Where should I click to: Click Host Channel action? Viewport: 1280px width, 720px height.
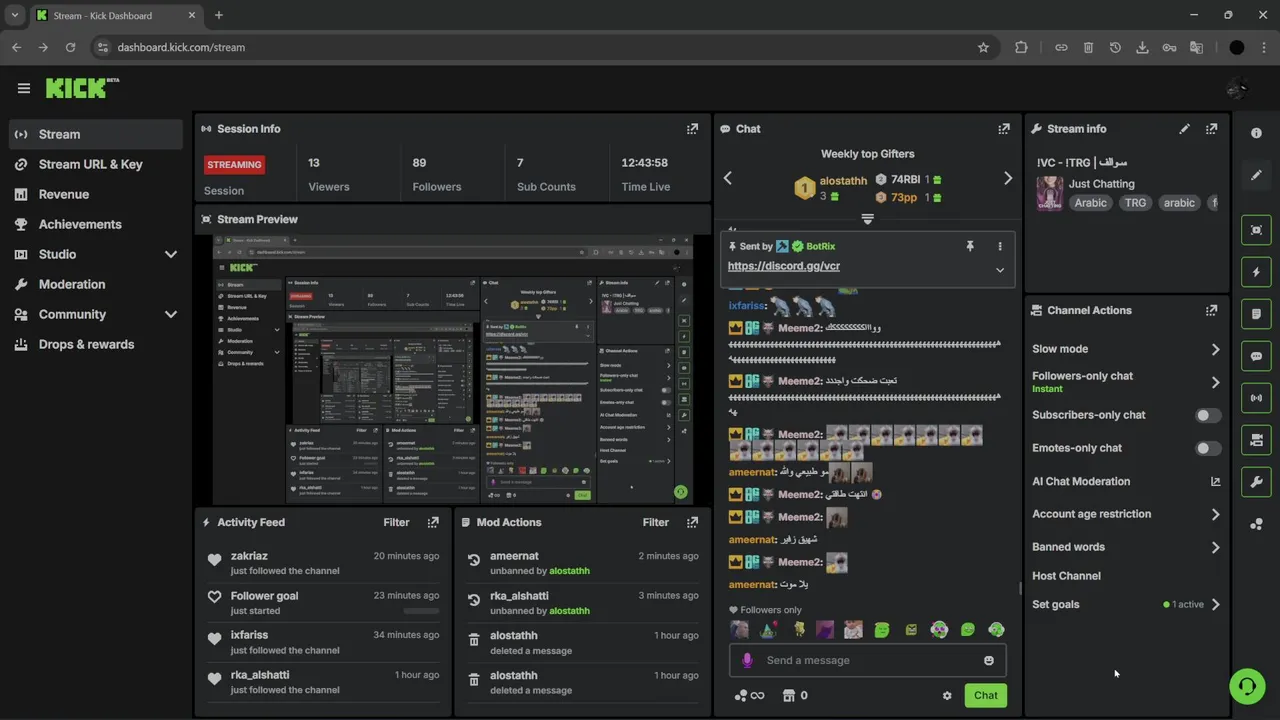click(1066, 576)
